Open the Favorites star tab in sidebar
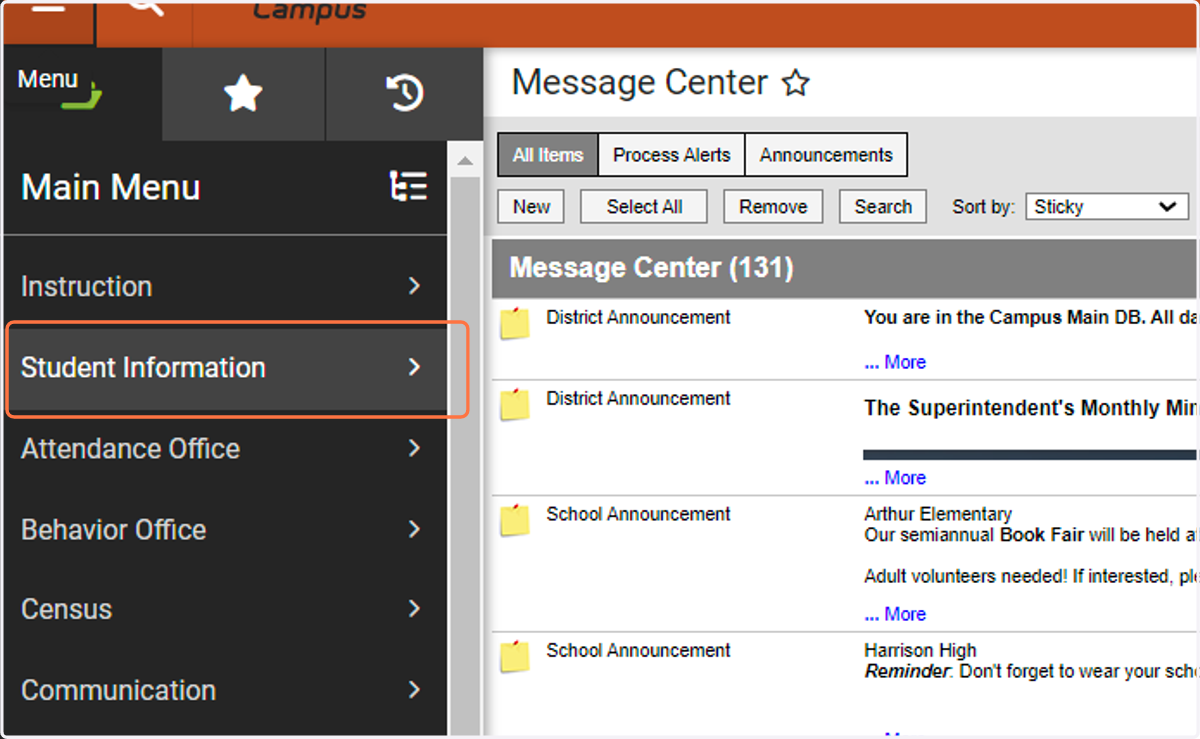 [x=243, y=94]
